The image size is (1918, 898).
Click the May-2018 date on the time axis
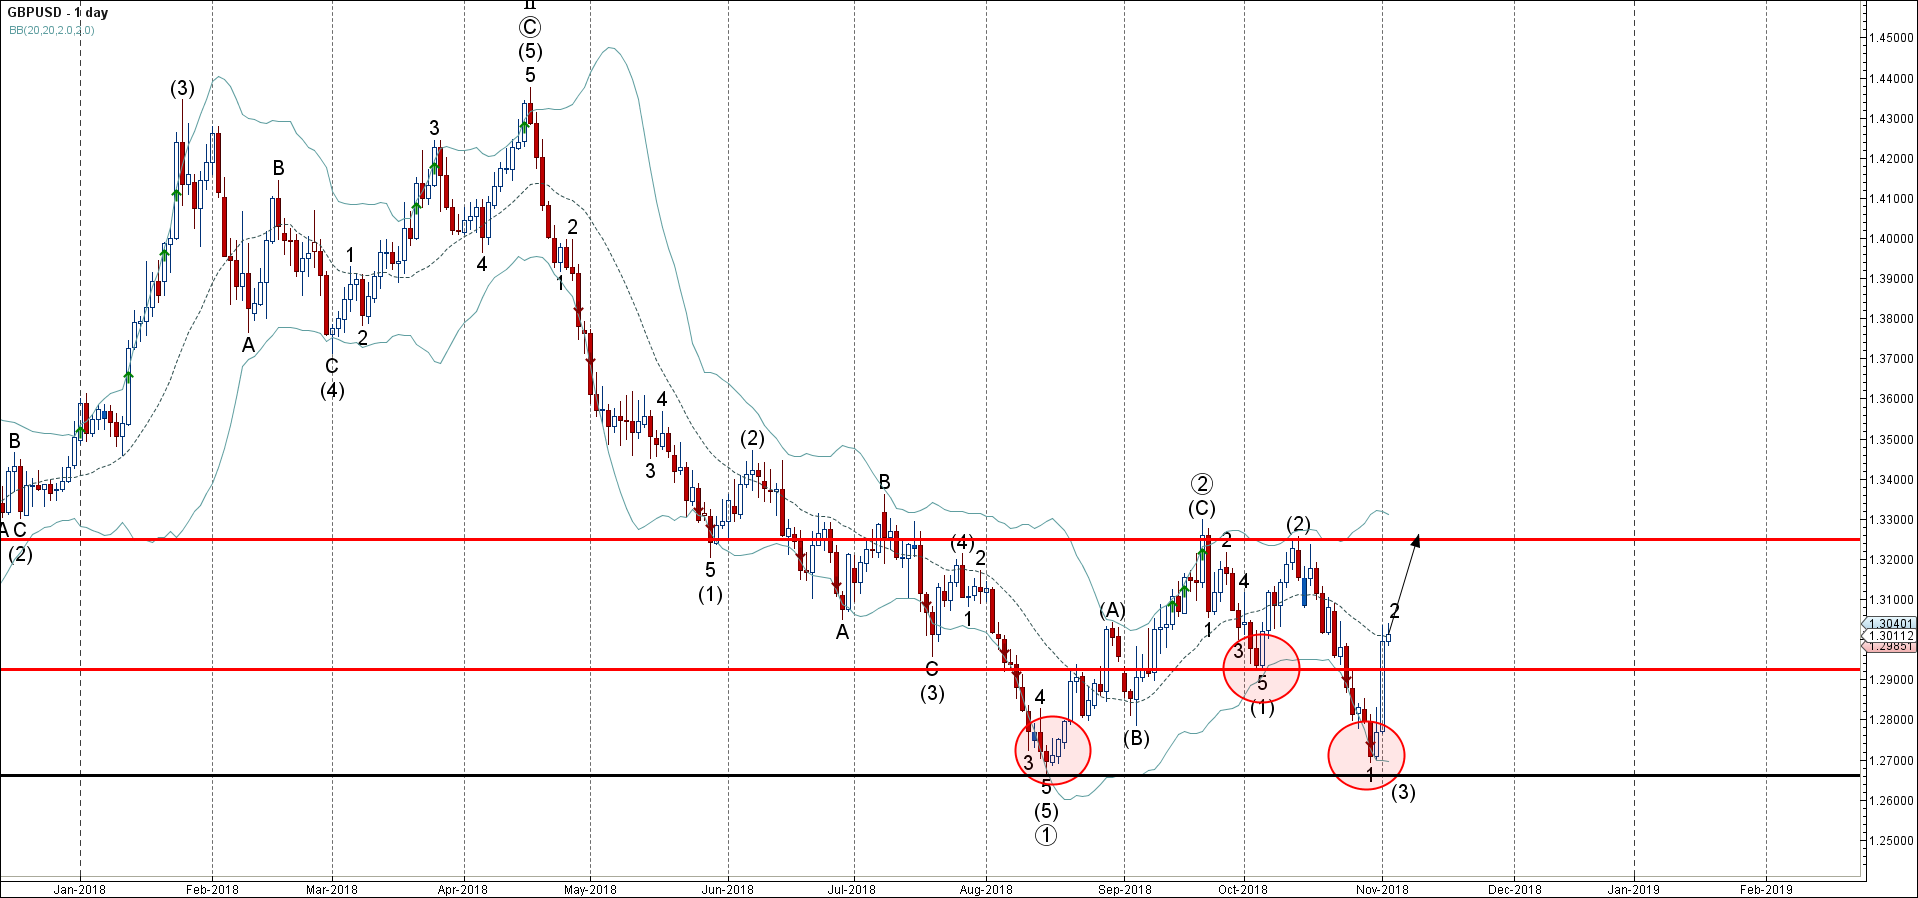tap(590, 889)
